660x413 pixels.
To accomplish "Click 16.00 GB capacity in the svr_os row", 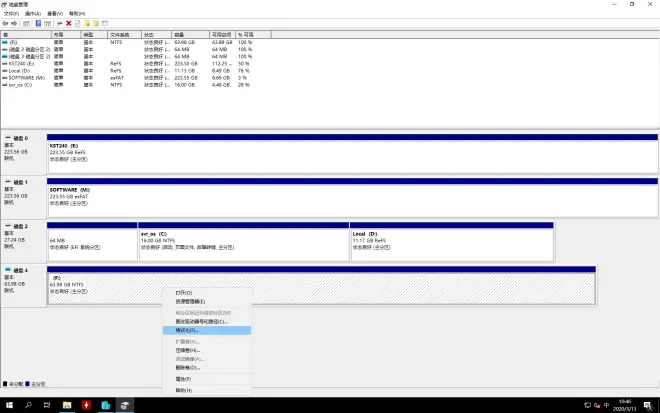I will point(185,85).
